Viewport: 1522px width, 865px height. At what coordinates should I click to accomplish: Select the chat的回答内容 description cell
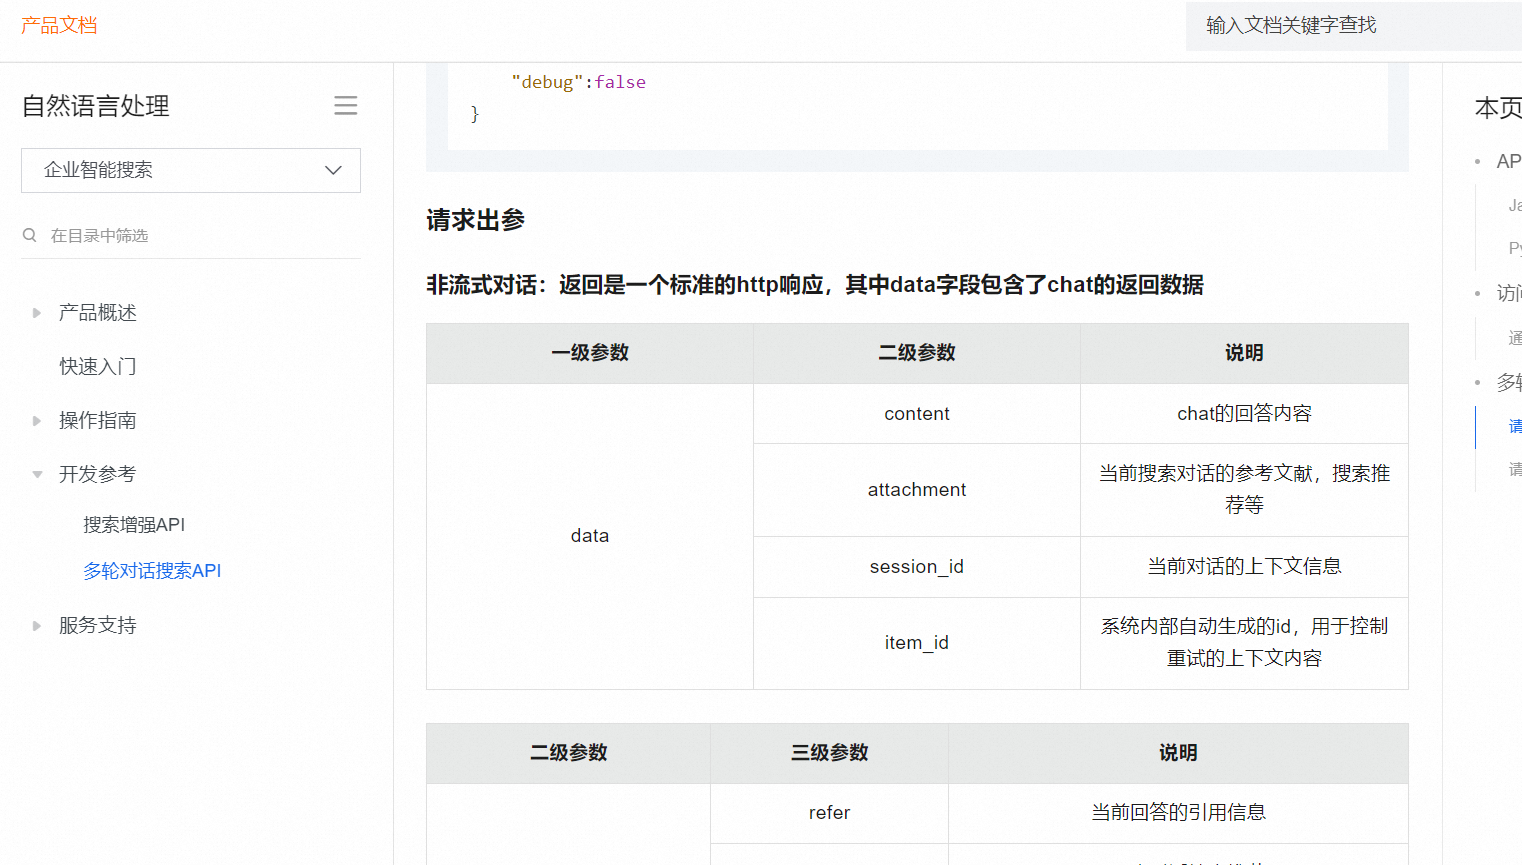coord(1244,414)
